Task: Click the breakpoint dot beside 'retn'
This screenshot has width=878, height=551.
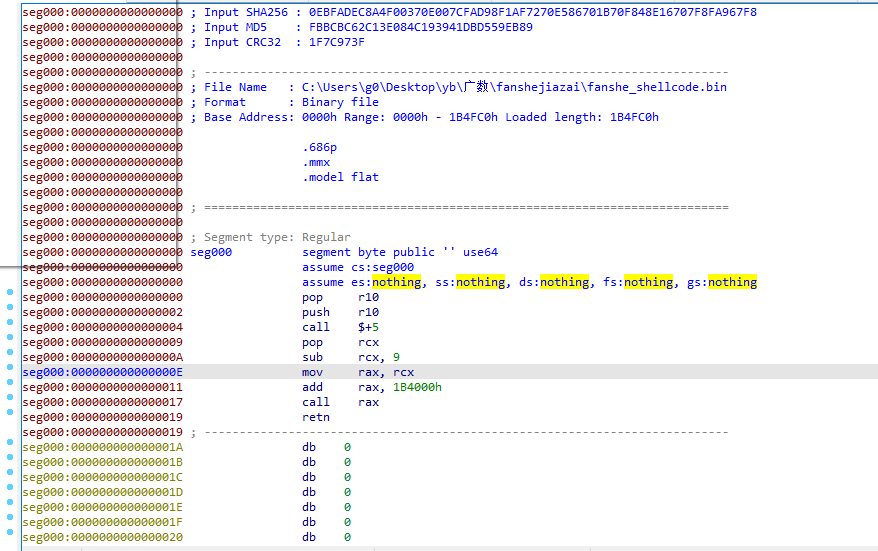Action: click(x=10, y=412)
